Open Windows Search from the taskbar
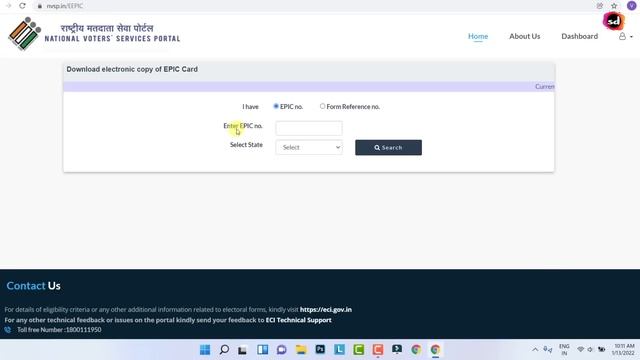 pos(224,349)
